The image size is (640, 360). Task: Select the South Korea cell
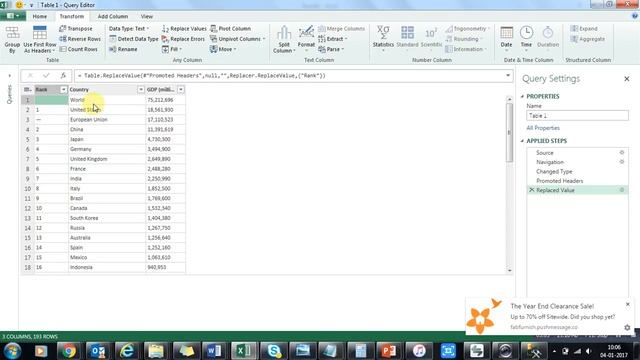click(x=107, y=218)
